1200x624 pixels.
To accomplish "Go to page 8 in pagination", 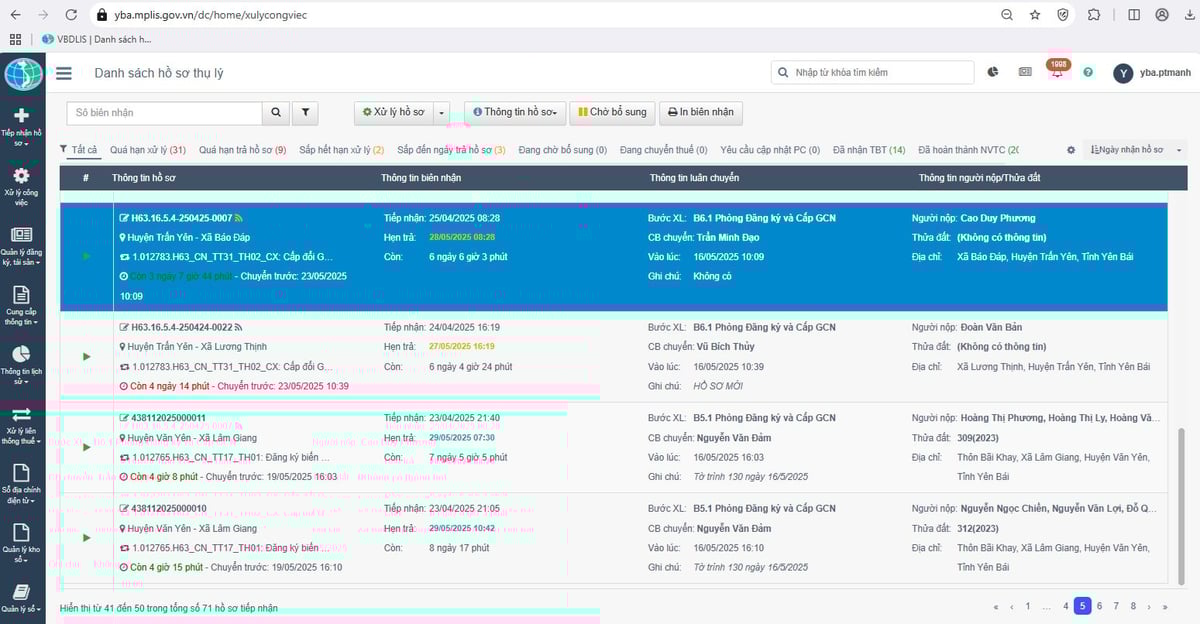I will (1133, 606).
